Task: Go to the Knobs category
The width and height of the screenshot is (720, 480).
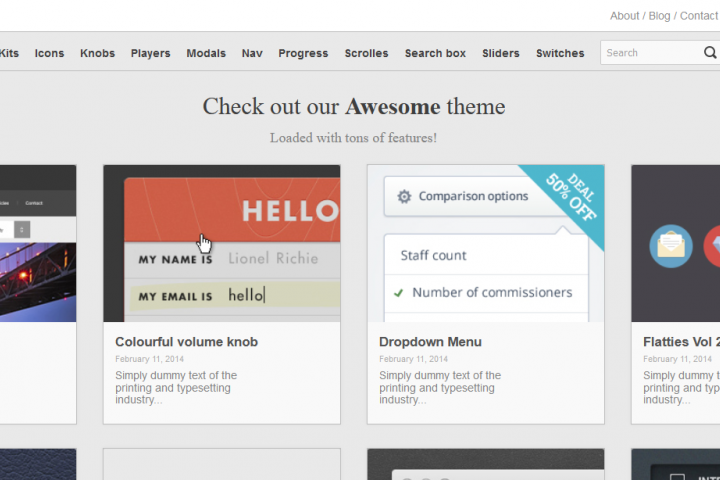Action: (97, 53)
